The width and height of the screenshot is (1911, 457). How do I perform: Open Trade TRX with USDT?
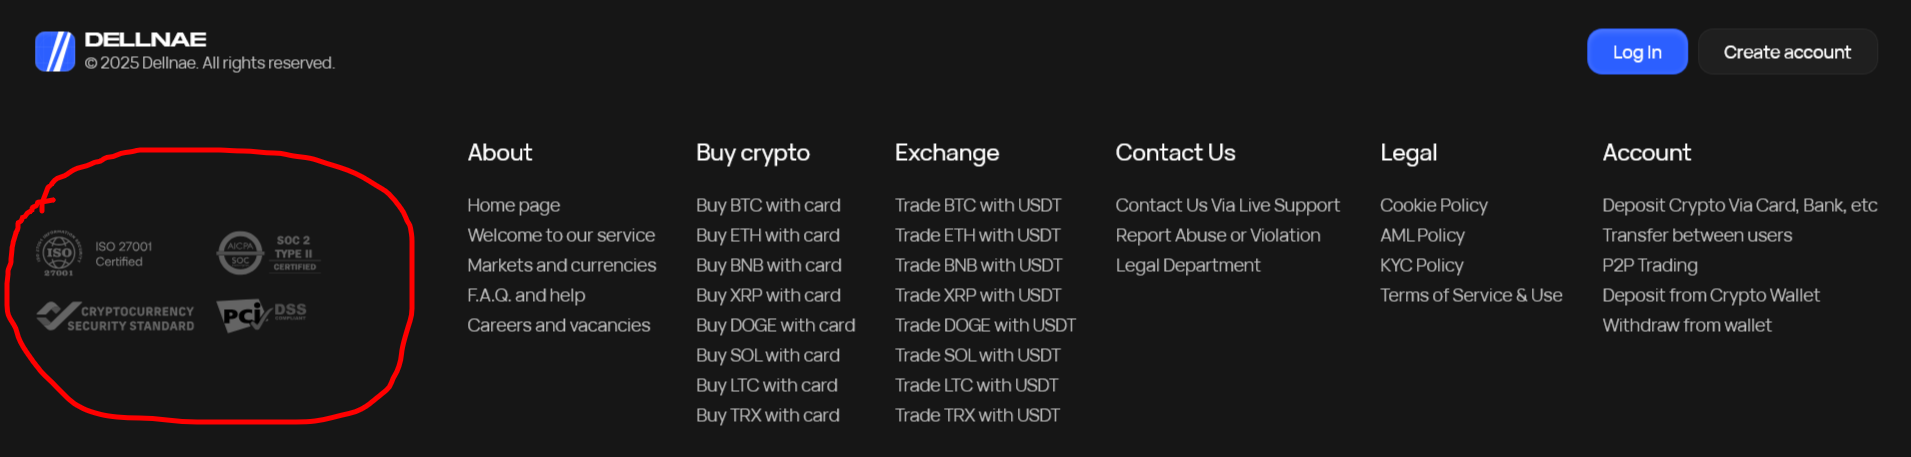977,415
